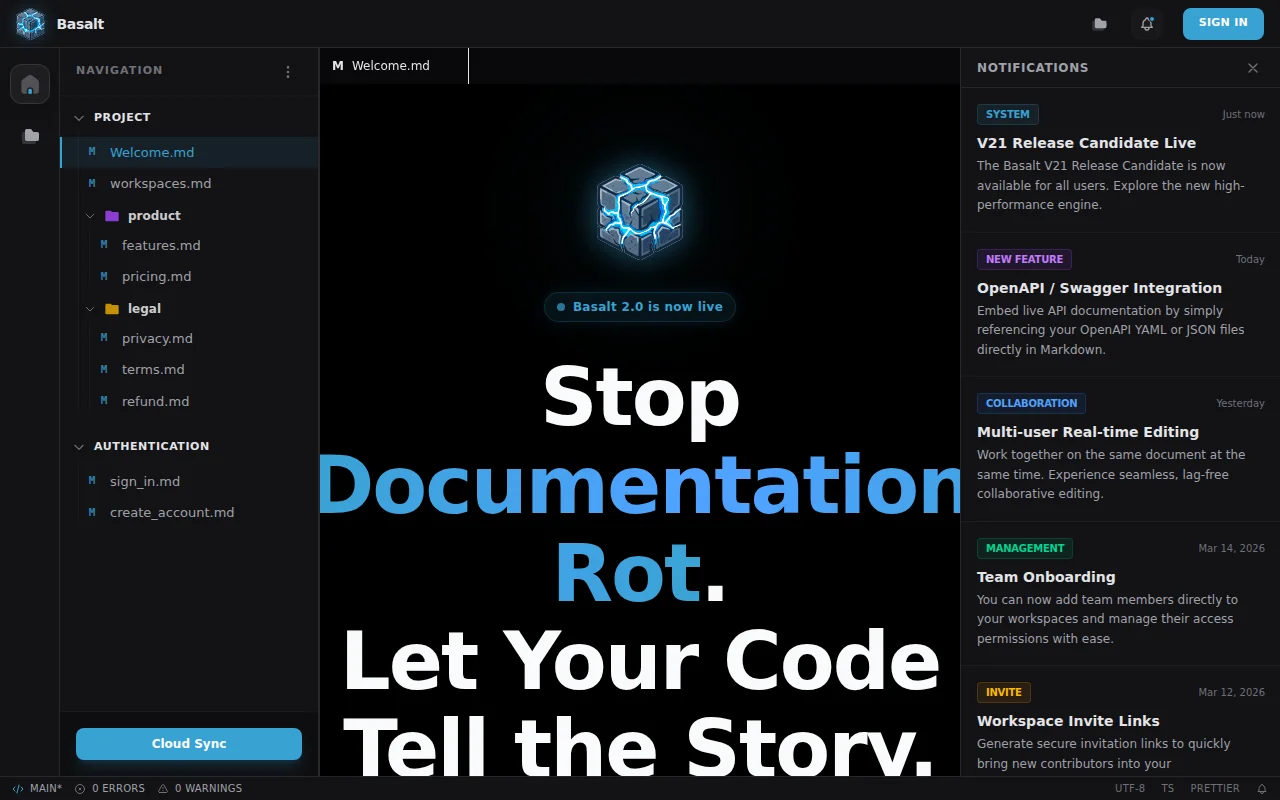Collapse the legal folder chevron

pos(90,309)
